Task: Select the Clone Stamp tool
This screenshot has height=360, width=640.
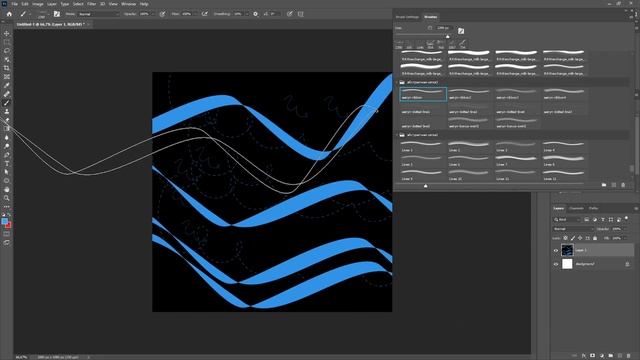Action: 7,111
